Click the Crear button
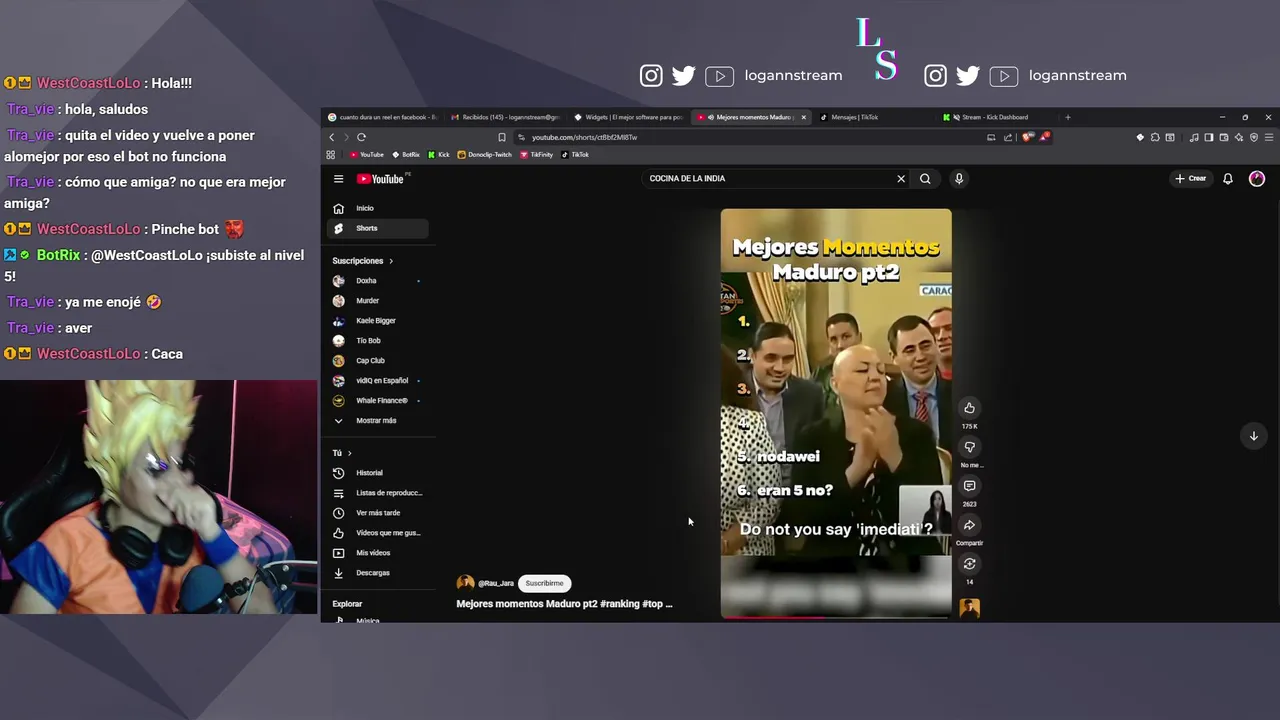The height and width of the screenshot is (720, 1280). [x=1191, y=179]
